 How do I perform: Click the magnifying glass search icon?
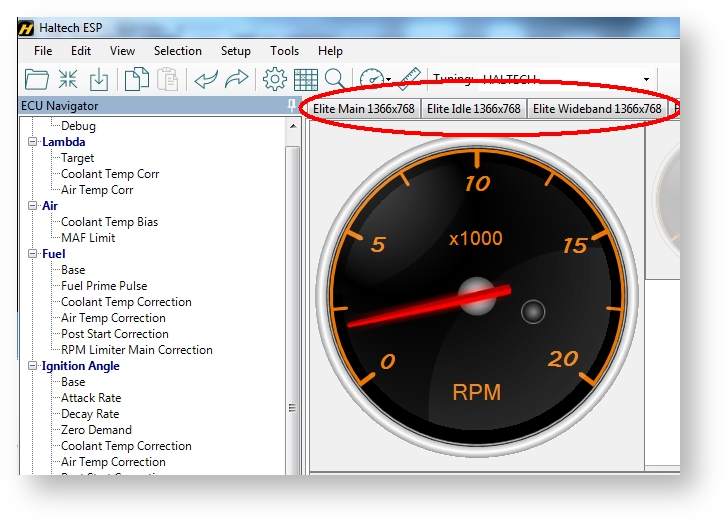tap(335, 79)
